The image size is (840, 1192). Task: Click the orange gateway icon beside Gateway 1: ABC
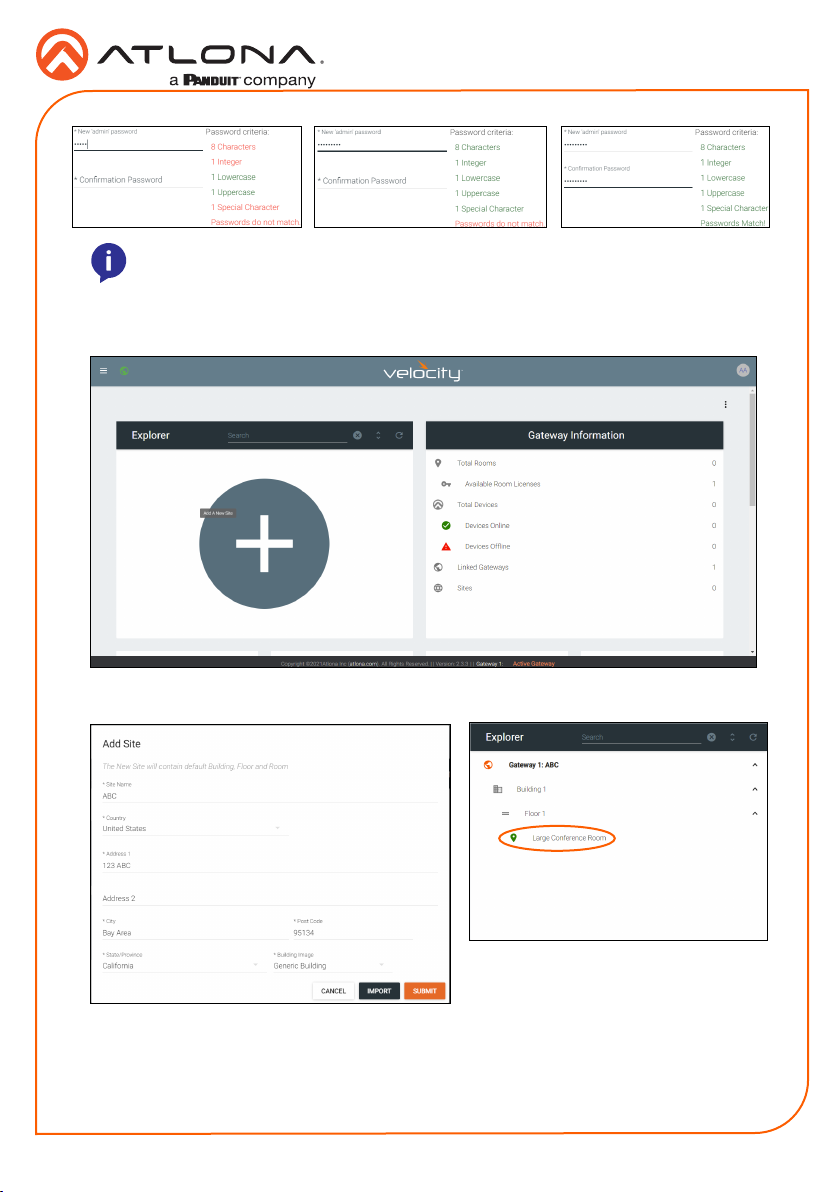click(x=488, y=765)
